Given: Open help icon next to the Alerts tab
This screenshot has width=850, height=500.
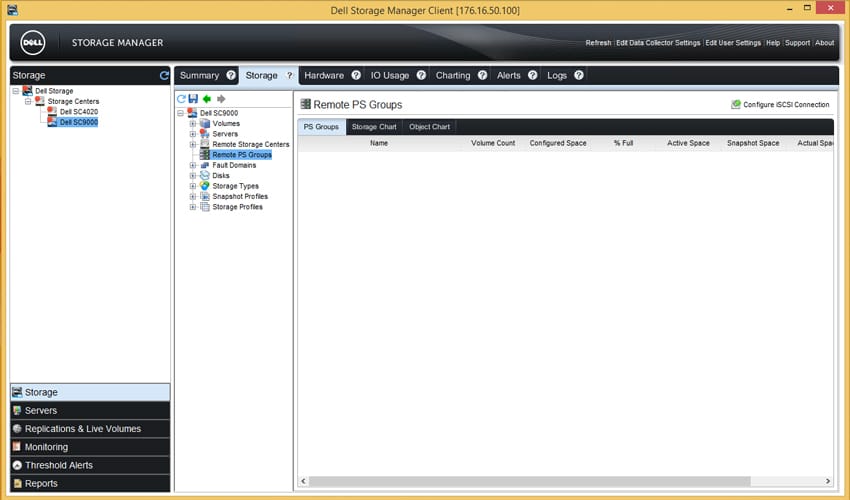Looking at the screenshot, I should tap(532, 75).
